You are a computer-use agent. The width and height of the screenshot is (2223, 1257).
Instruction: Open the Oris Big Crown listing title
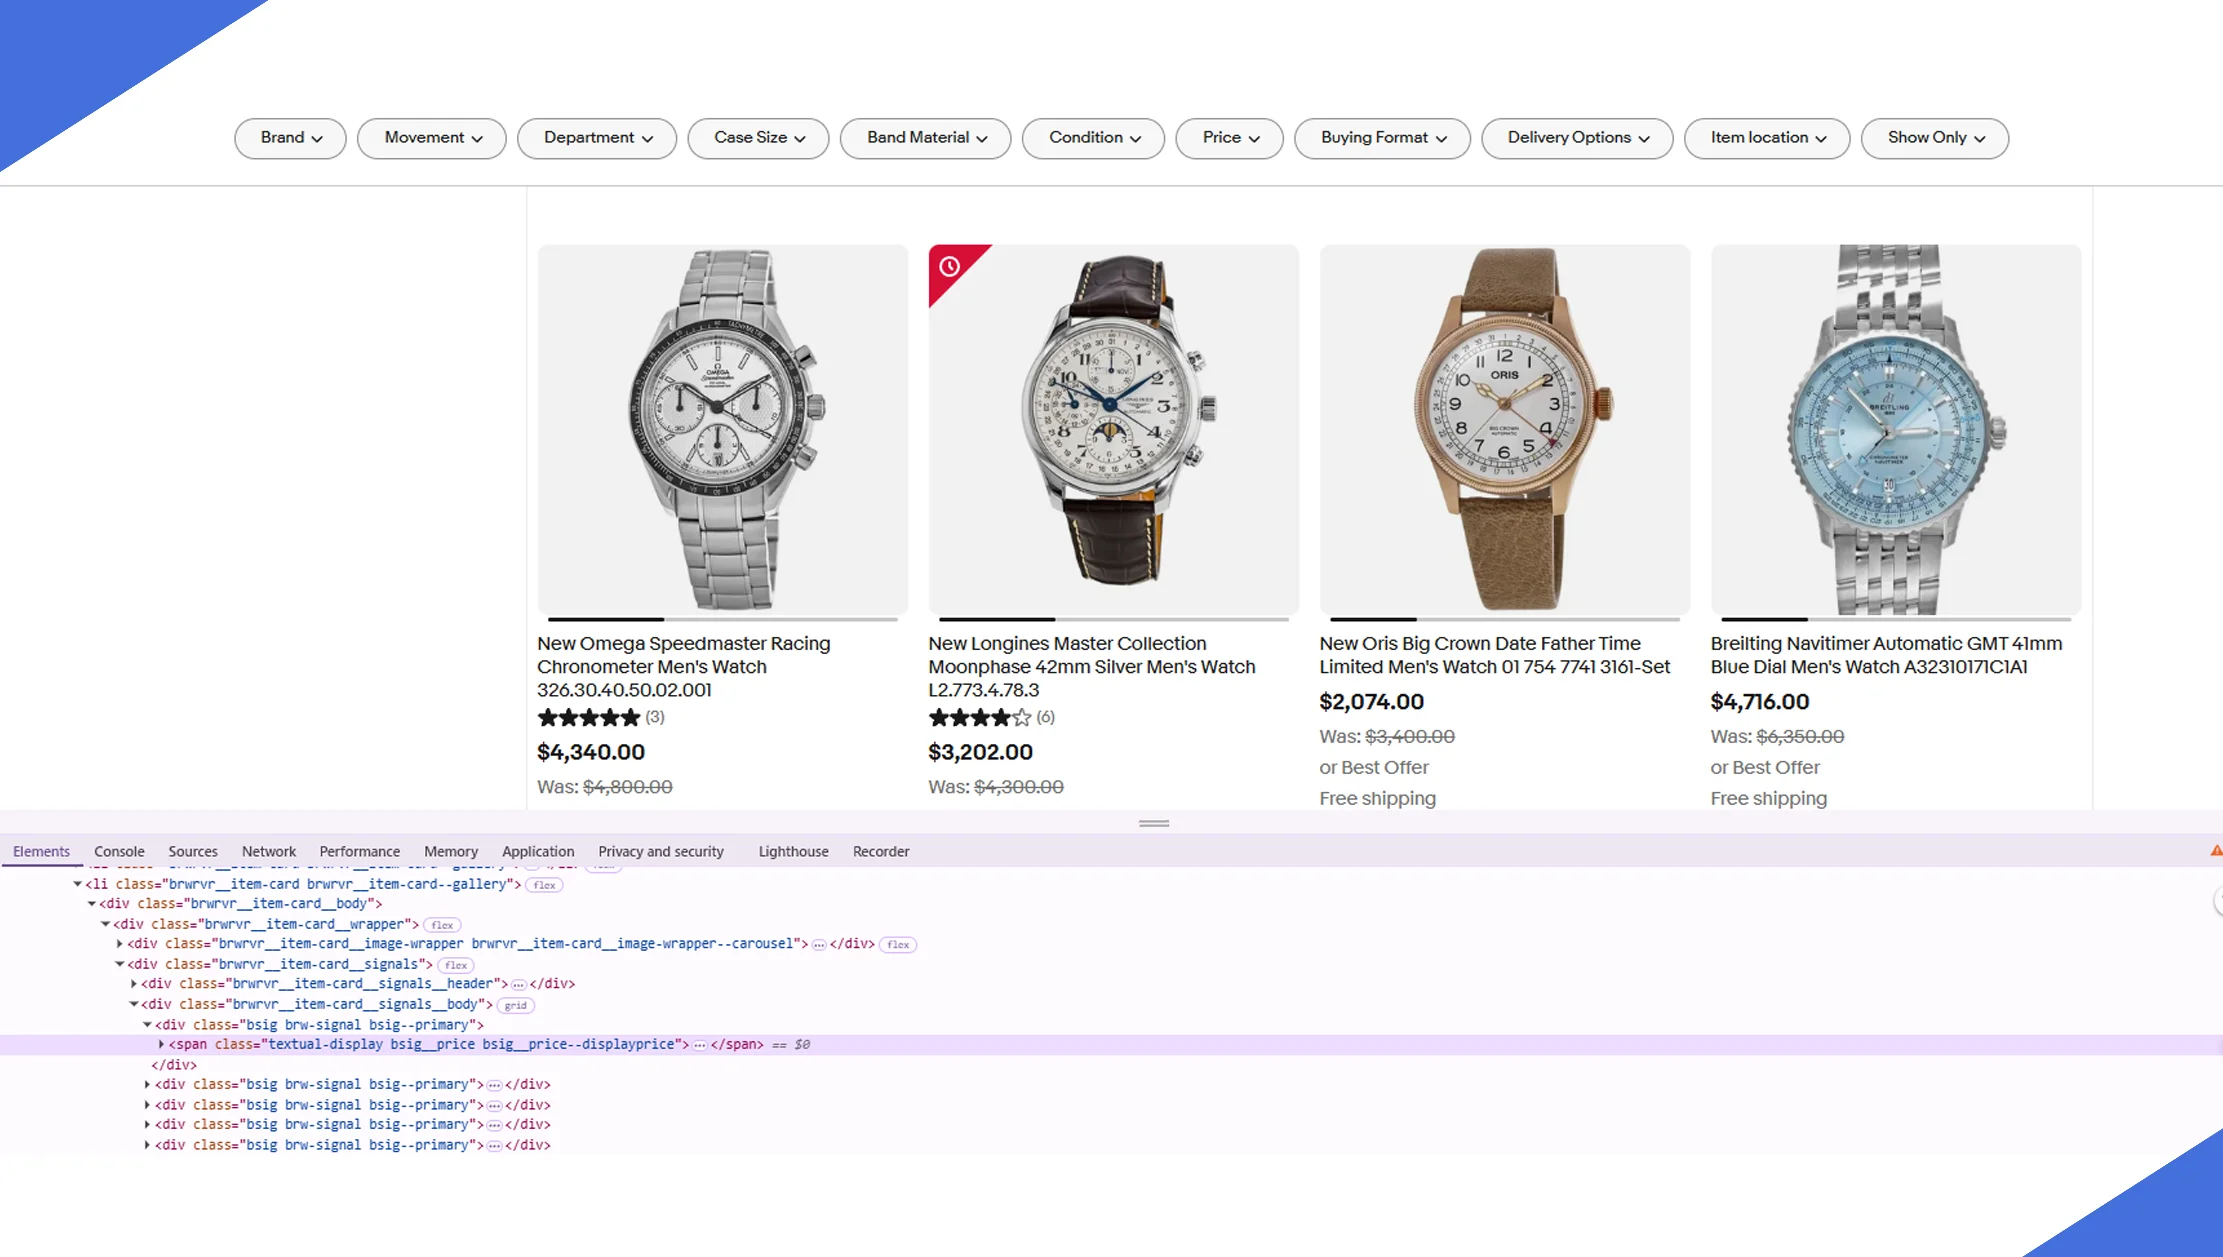tap(1494, 655)
